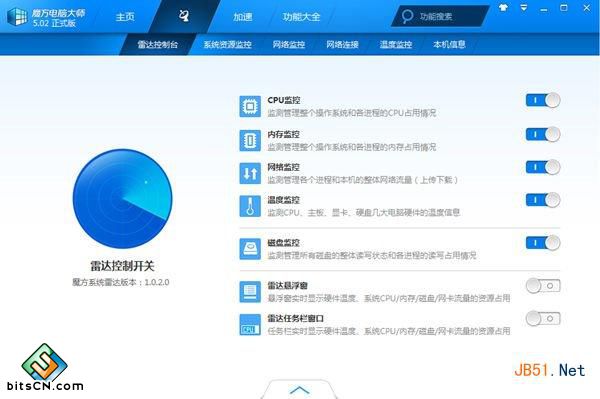Click the 5.02 正式版 version text

pyautogui.click(x=54, y=23)
